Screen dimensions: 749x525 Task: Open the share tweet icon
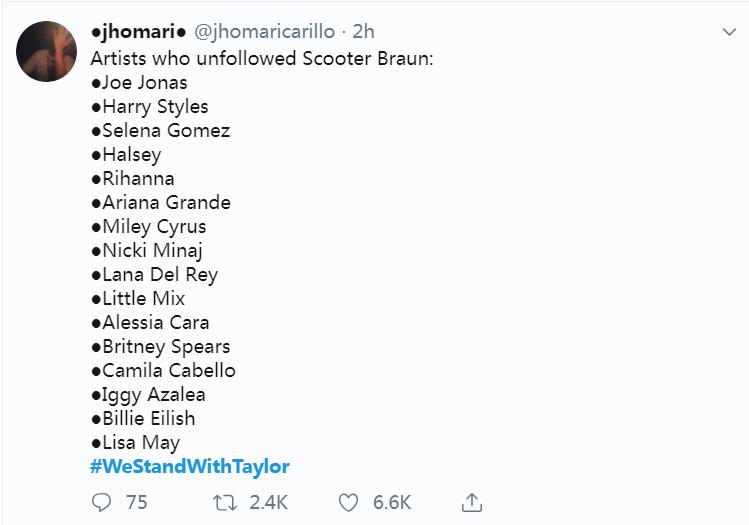coord(473,502)
